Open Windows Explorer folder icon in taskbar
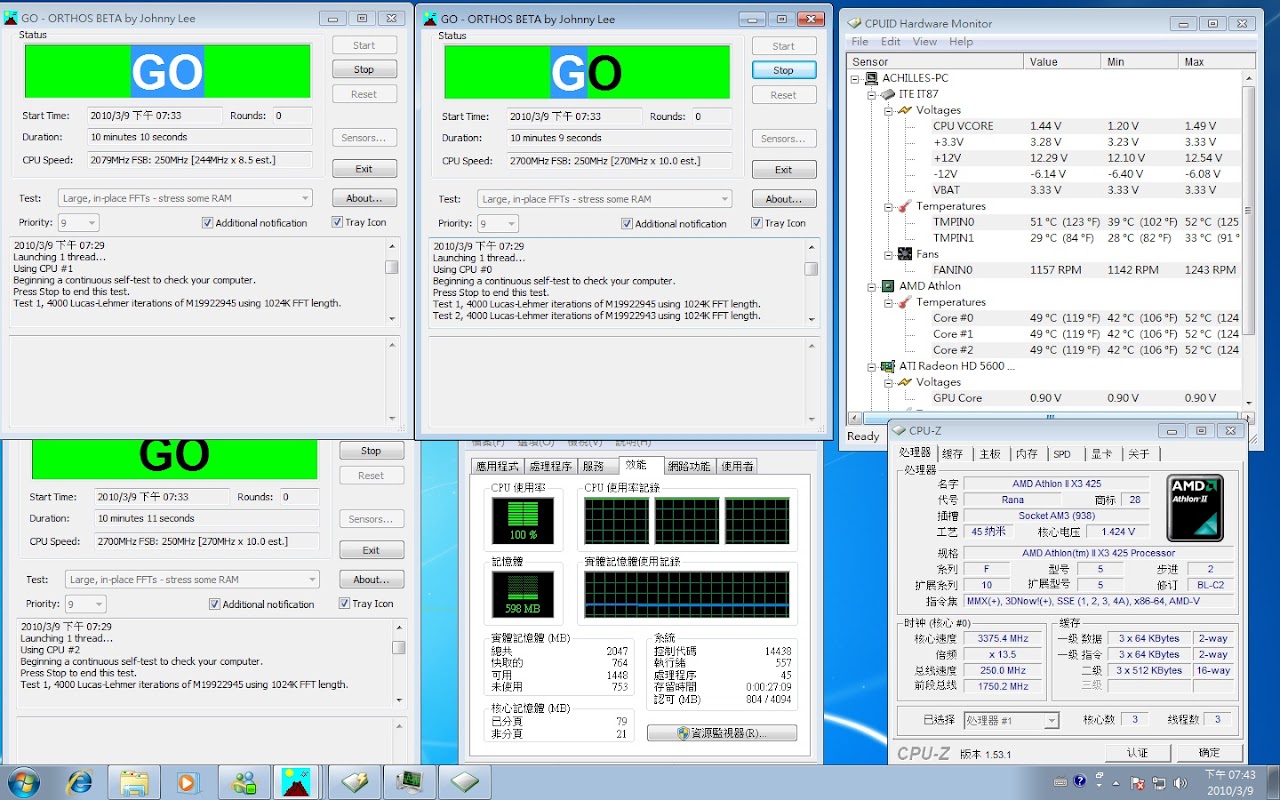 point(133,781)
